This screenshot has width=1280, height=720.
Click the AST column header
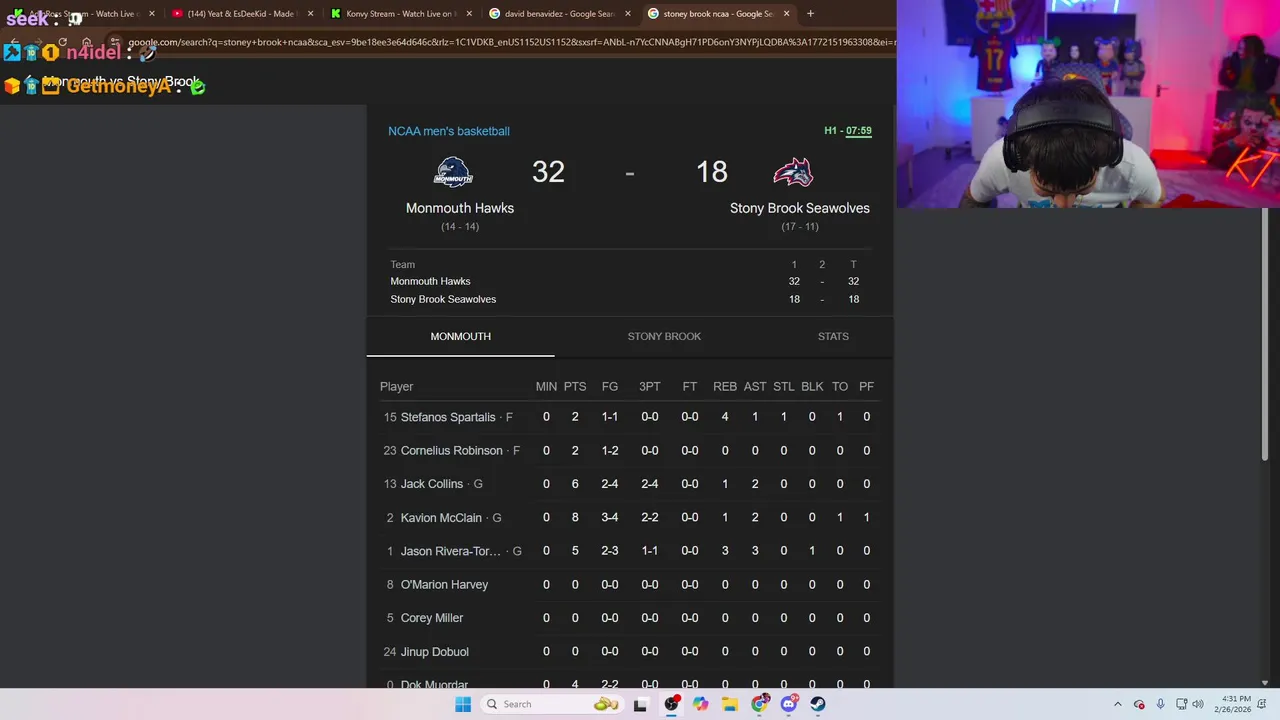click(x=755, y=387)
